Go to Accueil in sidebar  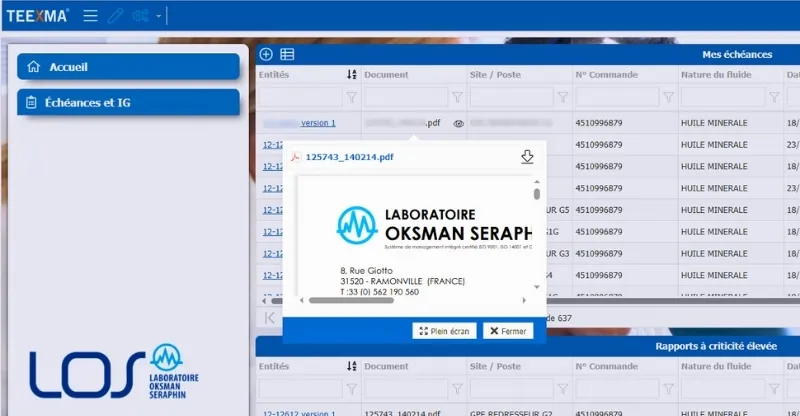coord(128,67)
